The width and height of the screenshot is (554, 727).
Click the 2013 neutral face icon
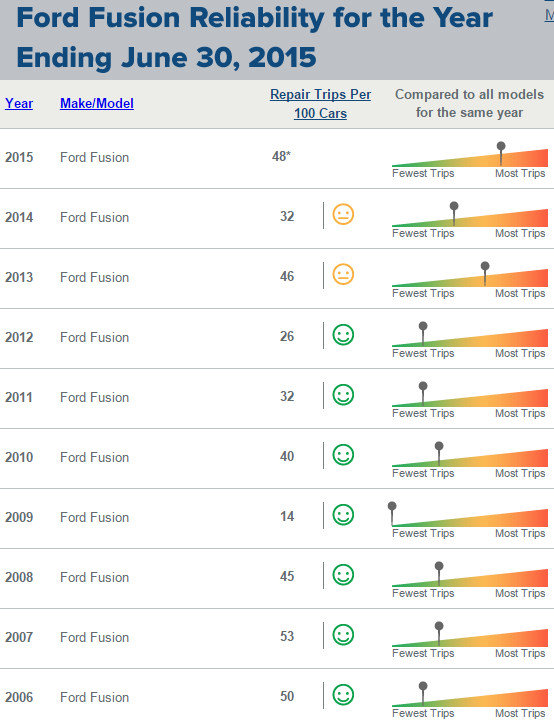343,274
